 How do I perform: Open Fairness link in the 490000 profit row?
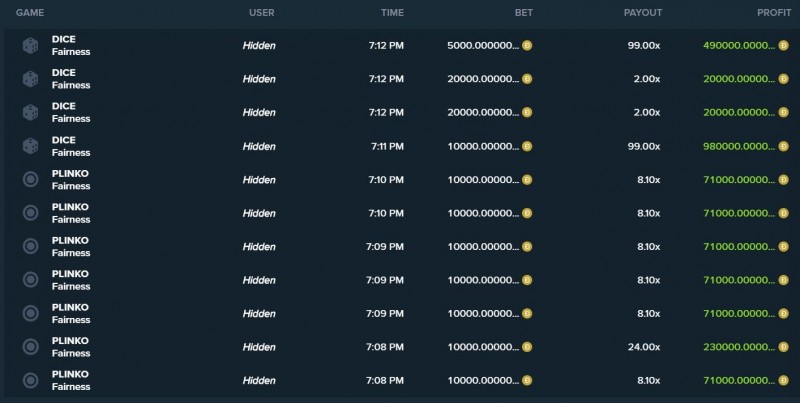click(71, 52)
